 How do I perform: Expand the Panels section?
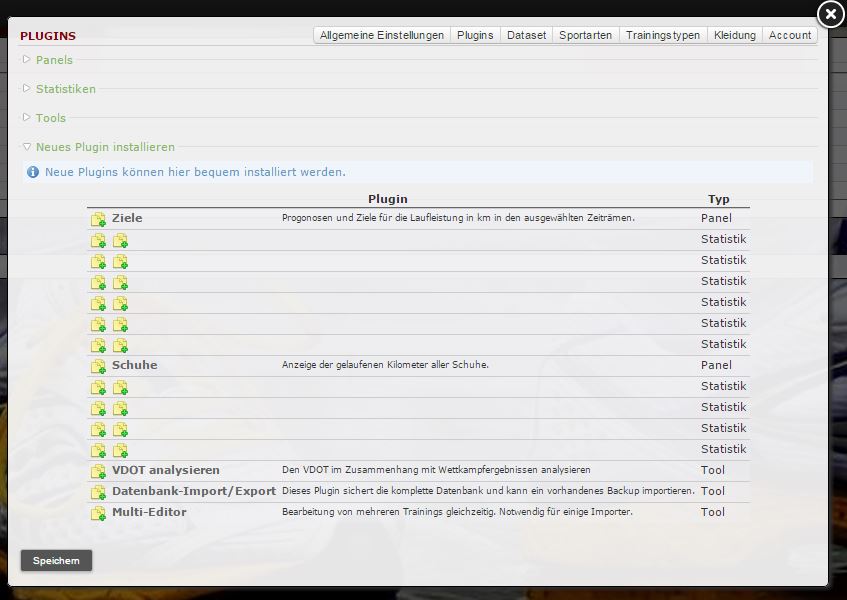pyautogui.click(x=54, y=60)
